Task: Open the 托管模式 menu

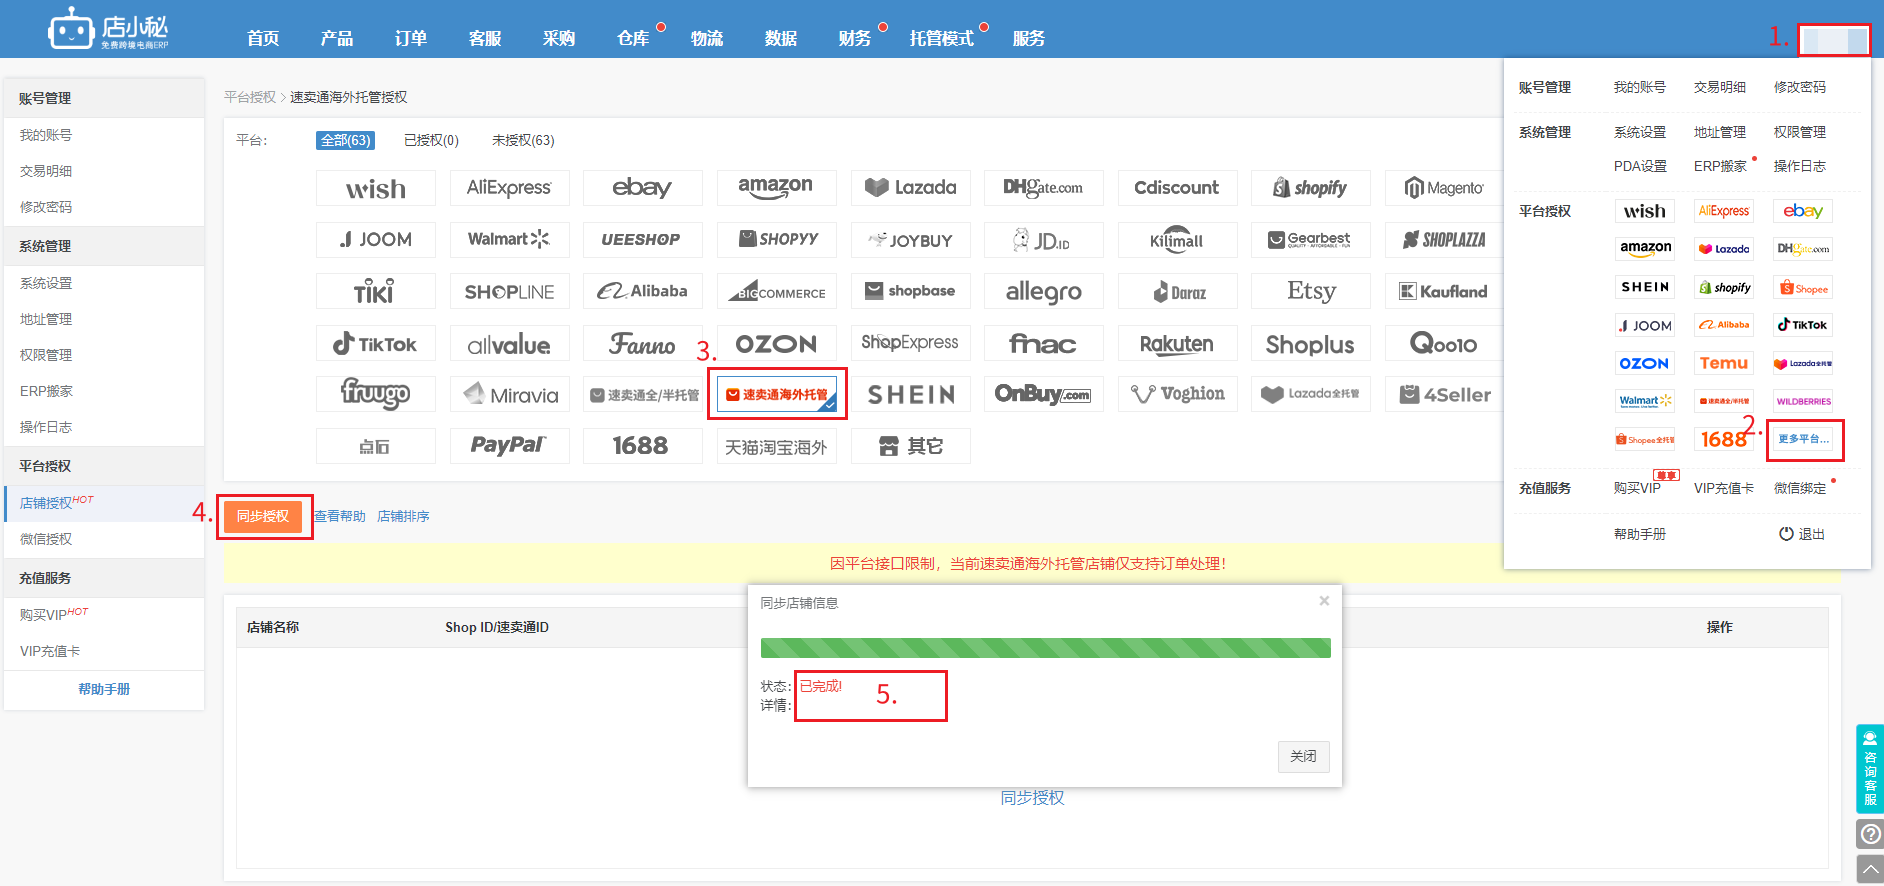Action: pyautogui.click(x=942, y=38)
